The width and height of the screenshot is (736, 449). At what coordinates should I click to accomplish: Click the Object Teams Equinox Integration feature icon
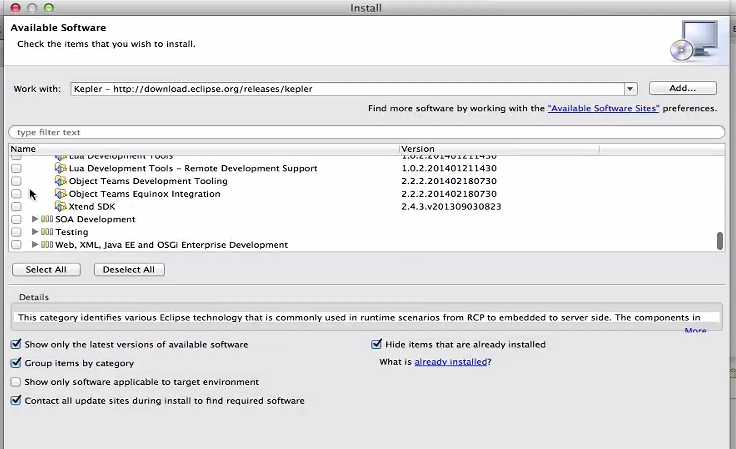(61, 194)
